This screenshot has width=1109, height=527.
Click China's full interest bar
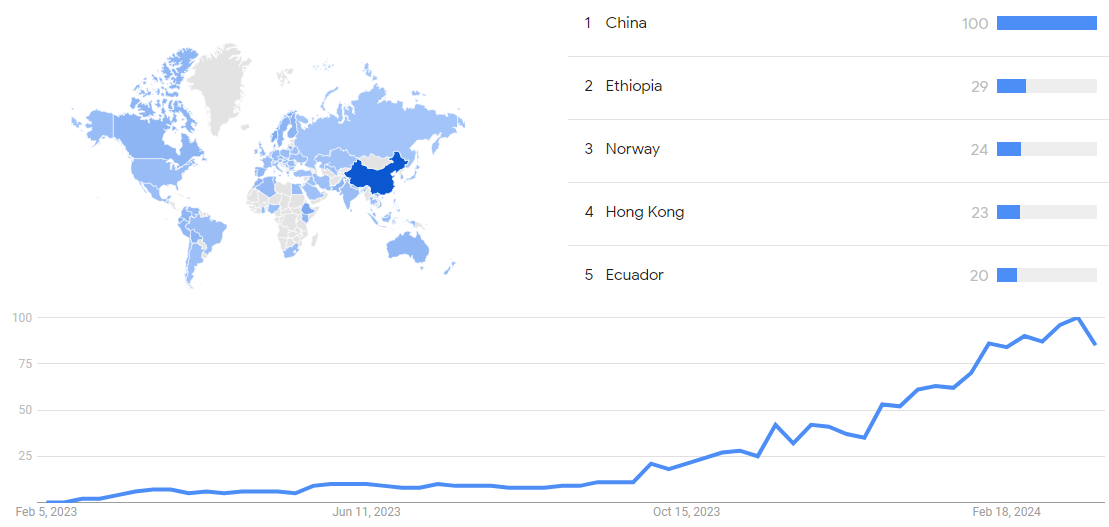(x=1046, y=23)
